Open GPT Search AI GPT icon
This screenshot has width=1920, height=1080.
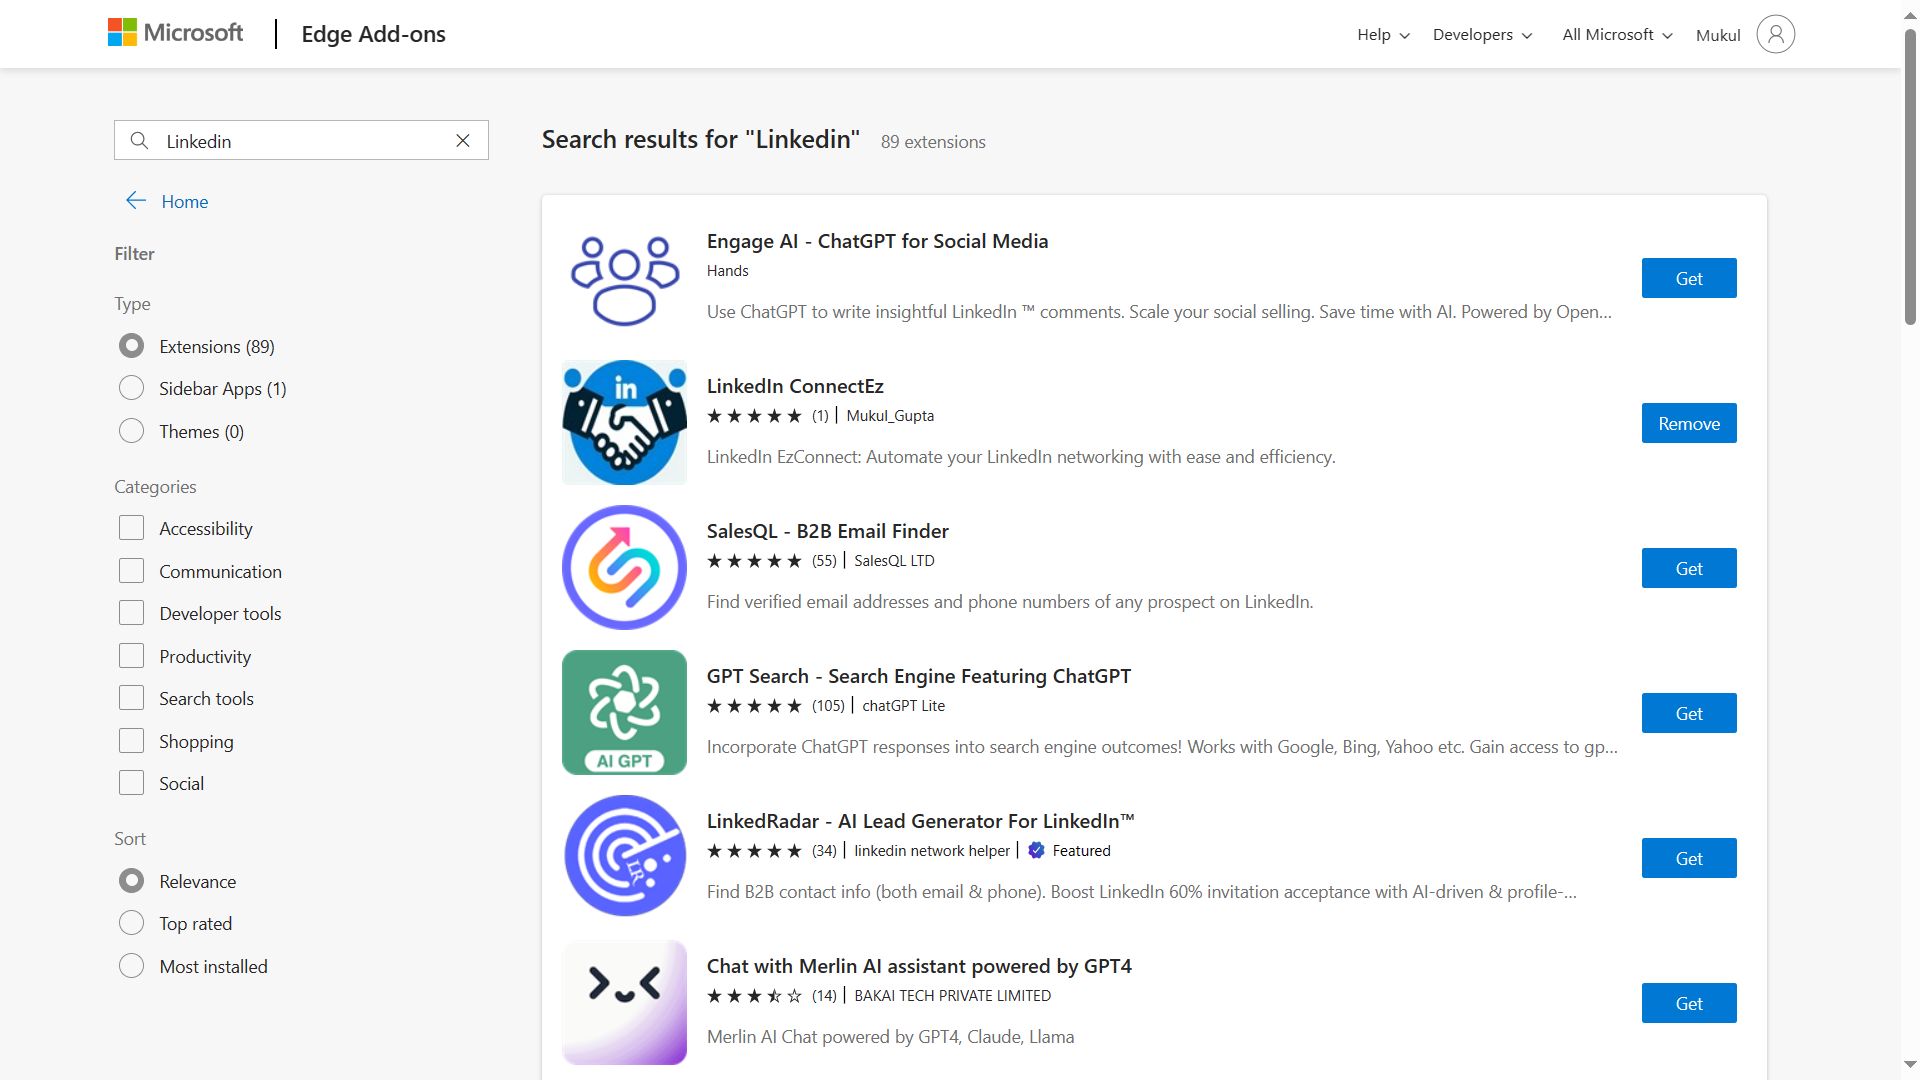tap(624, 713)
